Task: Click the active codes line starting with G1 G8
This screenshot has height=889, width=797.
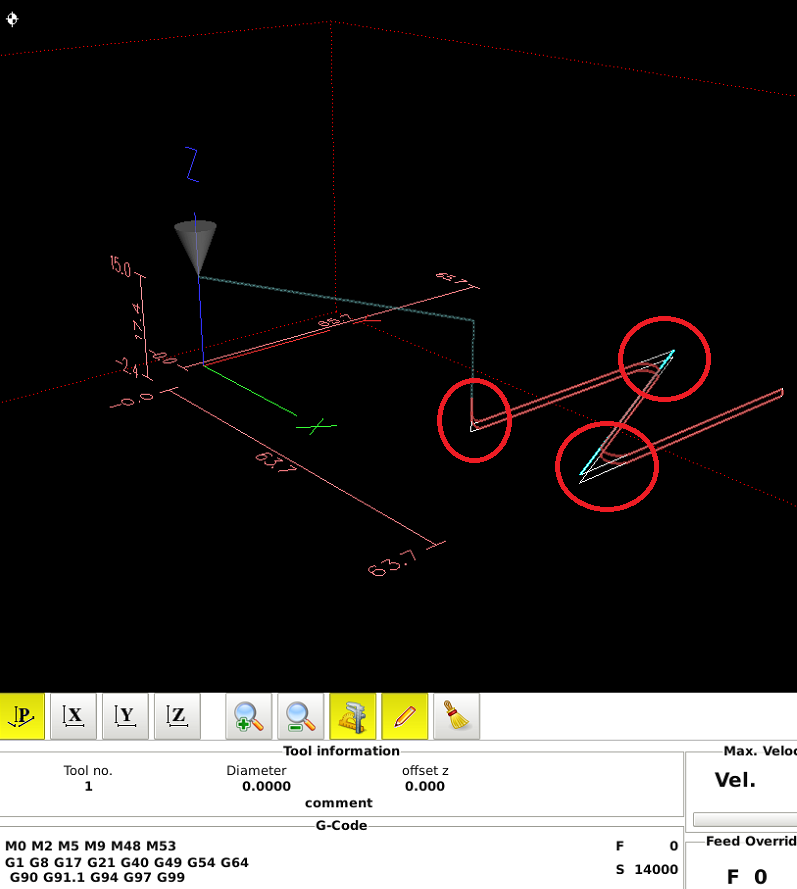Action: point(127,862)
